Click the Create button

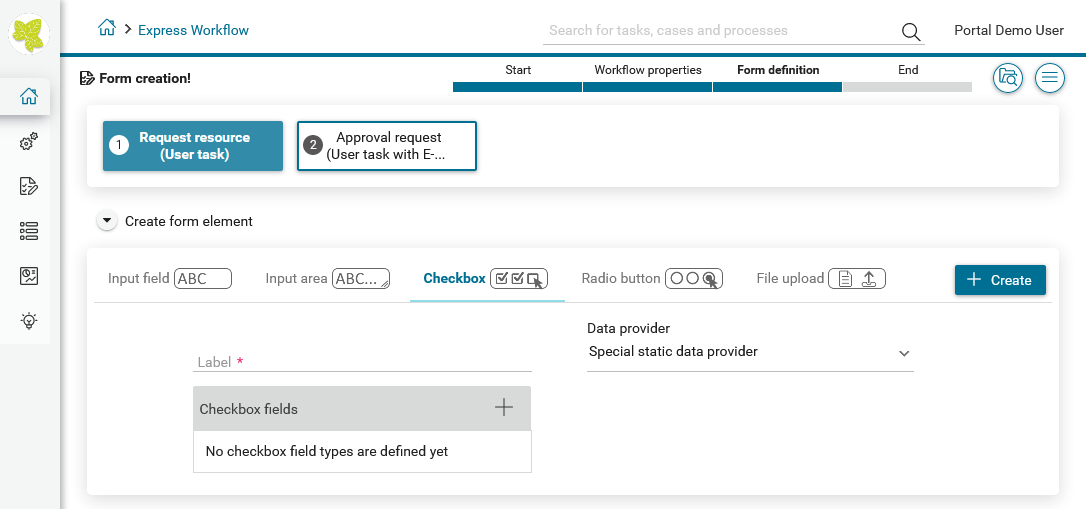[1000, 280]
